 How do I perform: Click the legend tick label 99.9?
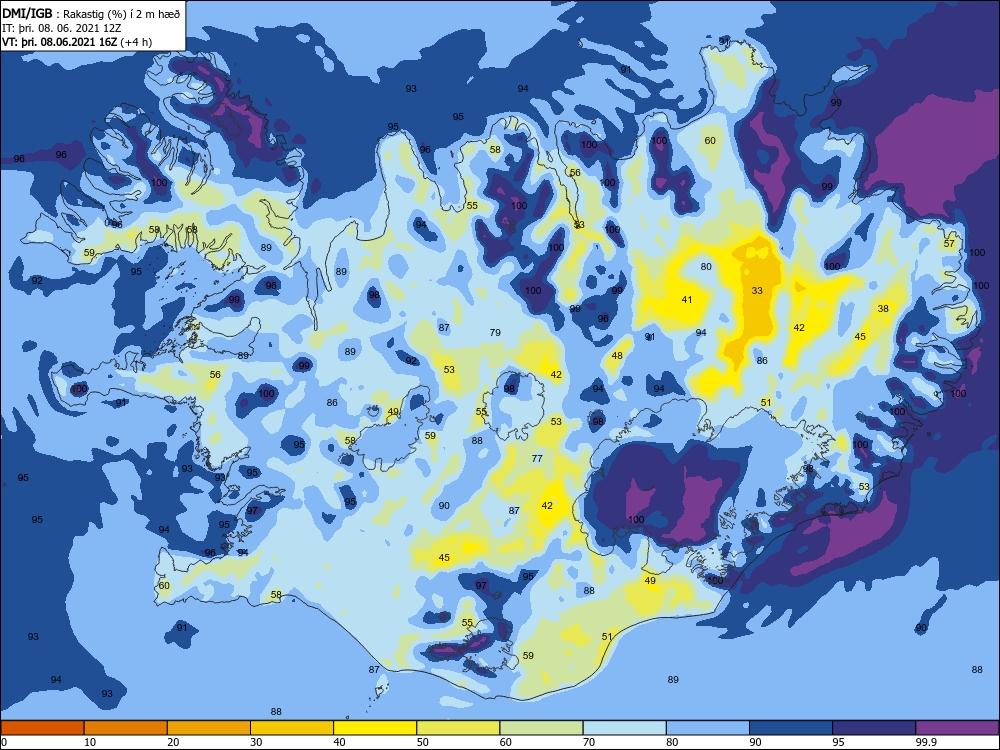[x=926, y=742]
